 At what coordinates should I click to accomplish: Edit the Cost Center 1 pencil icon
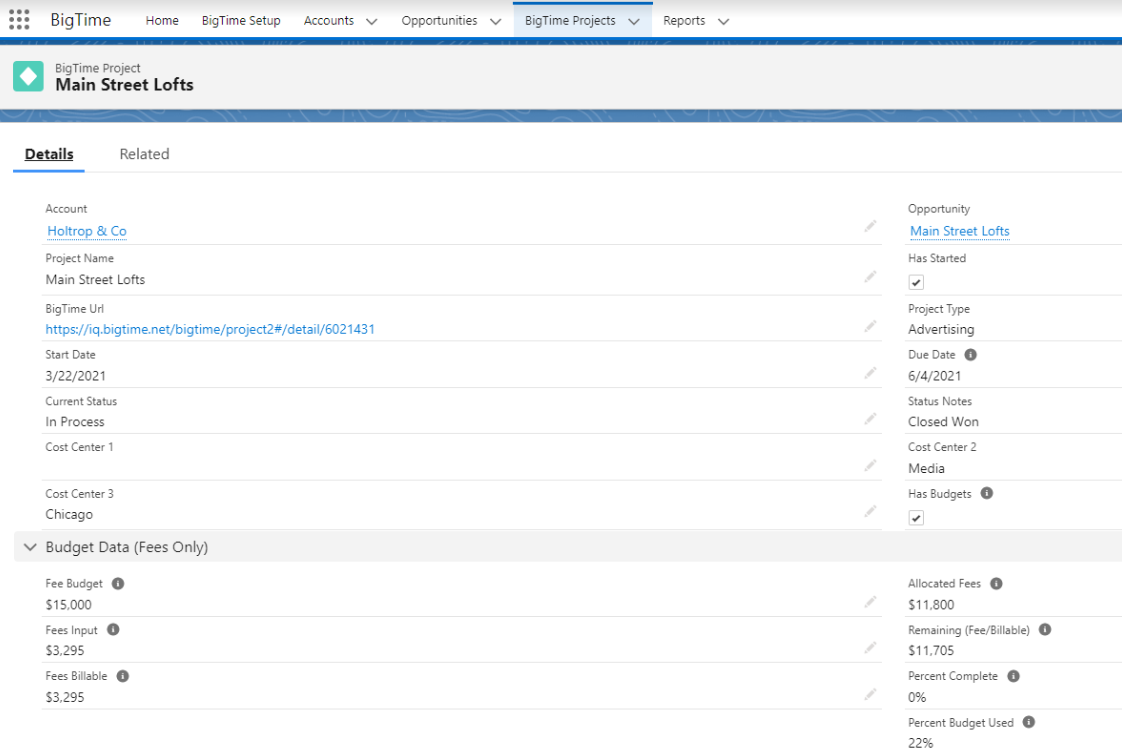coord(870,465)
